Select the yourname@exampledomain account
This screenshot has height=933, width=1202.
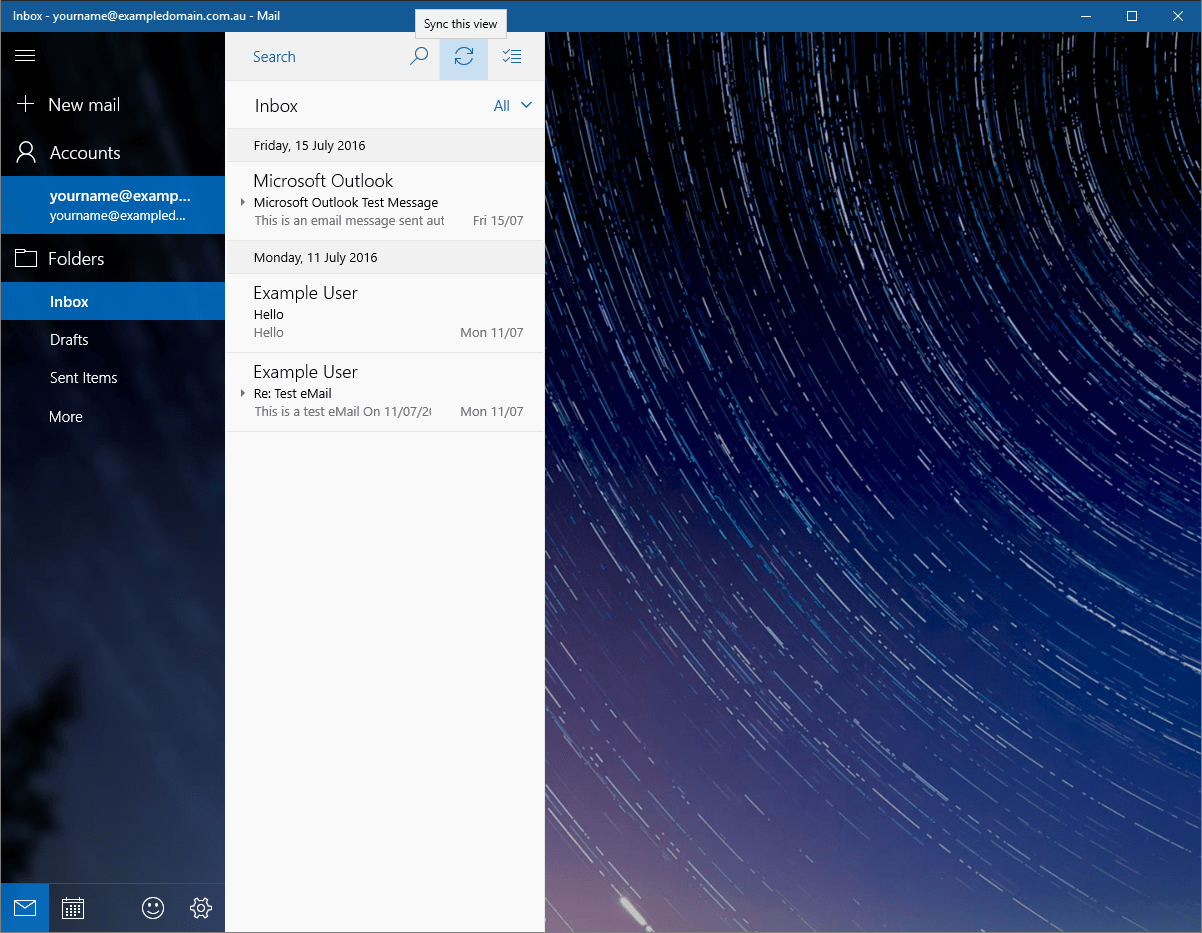click(x=120, y=205)
